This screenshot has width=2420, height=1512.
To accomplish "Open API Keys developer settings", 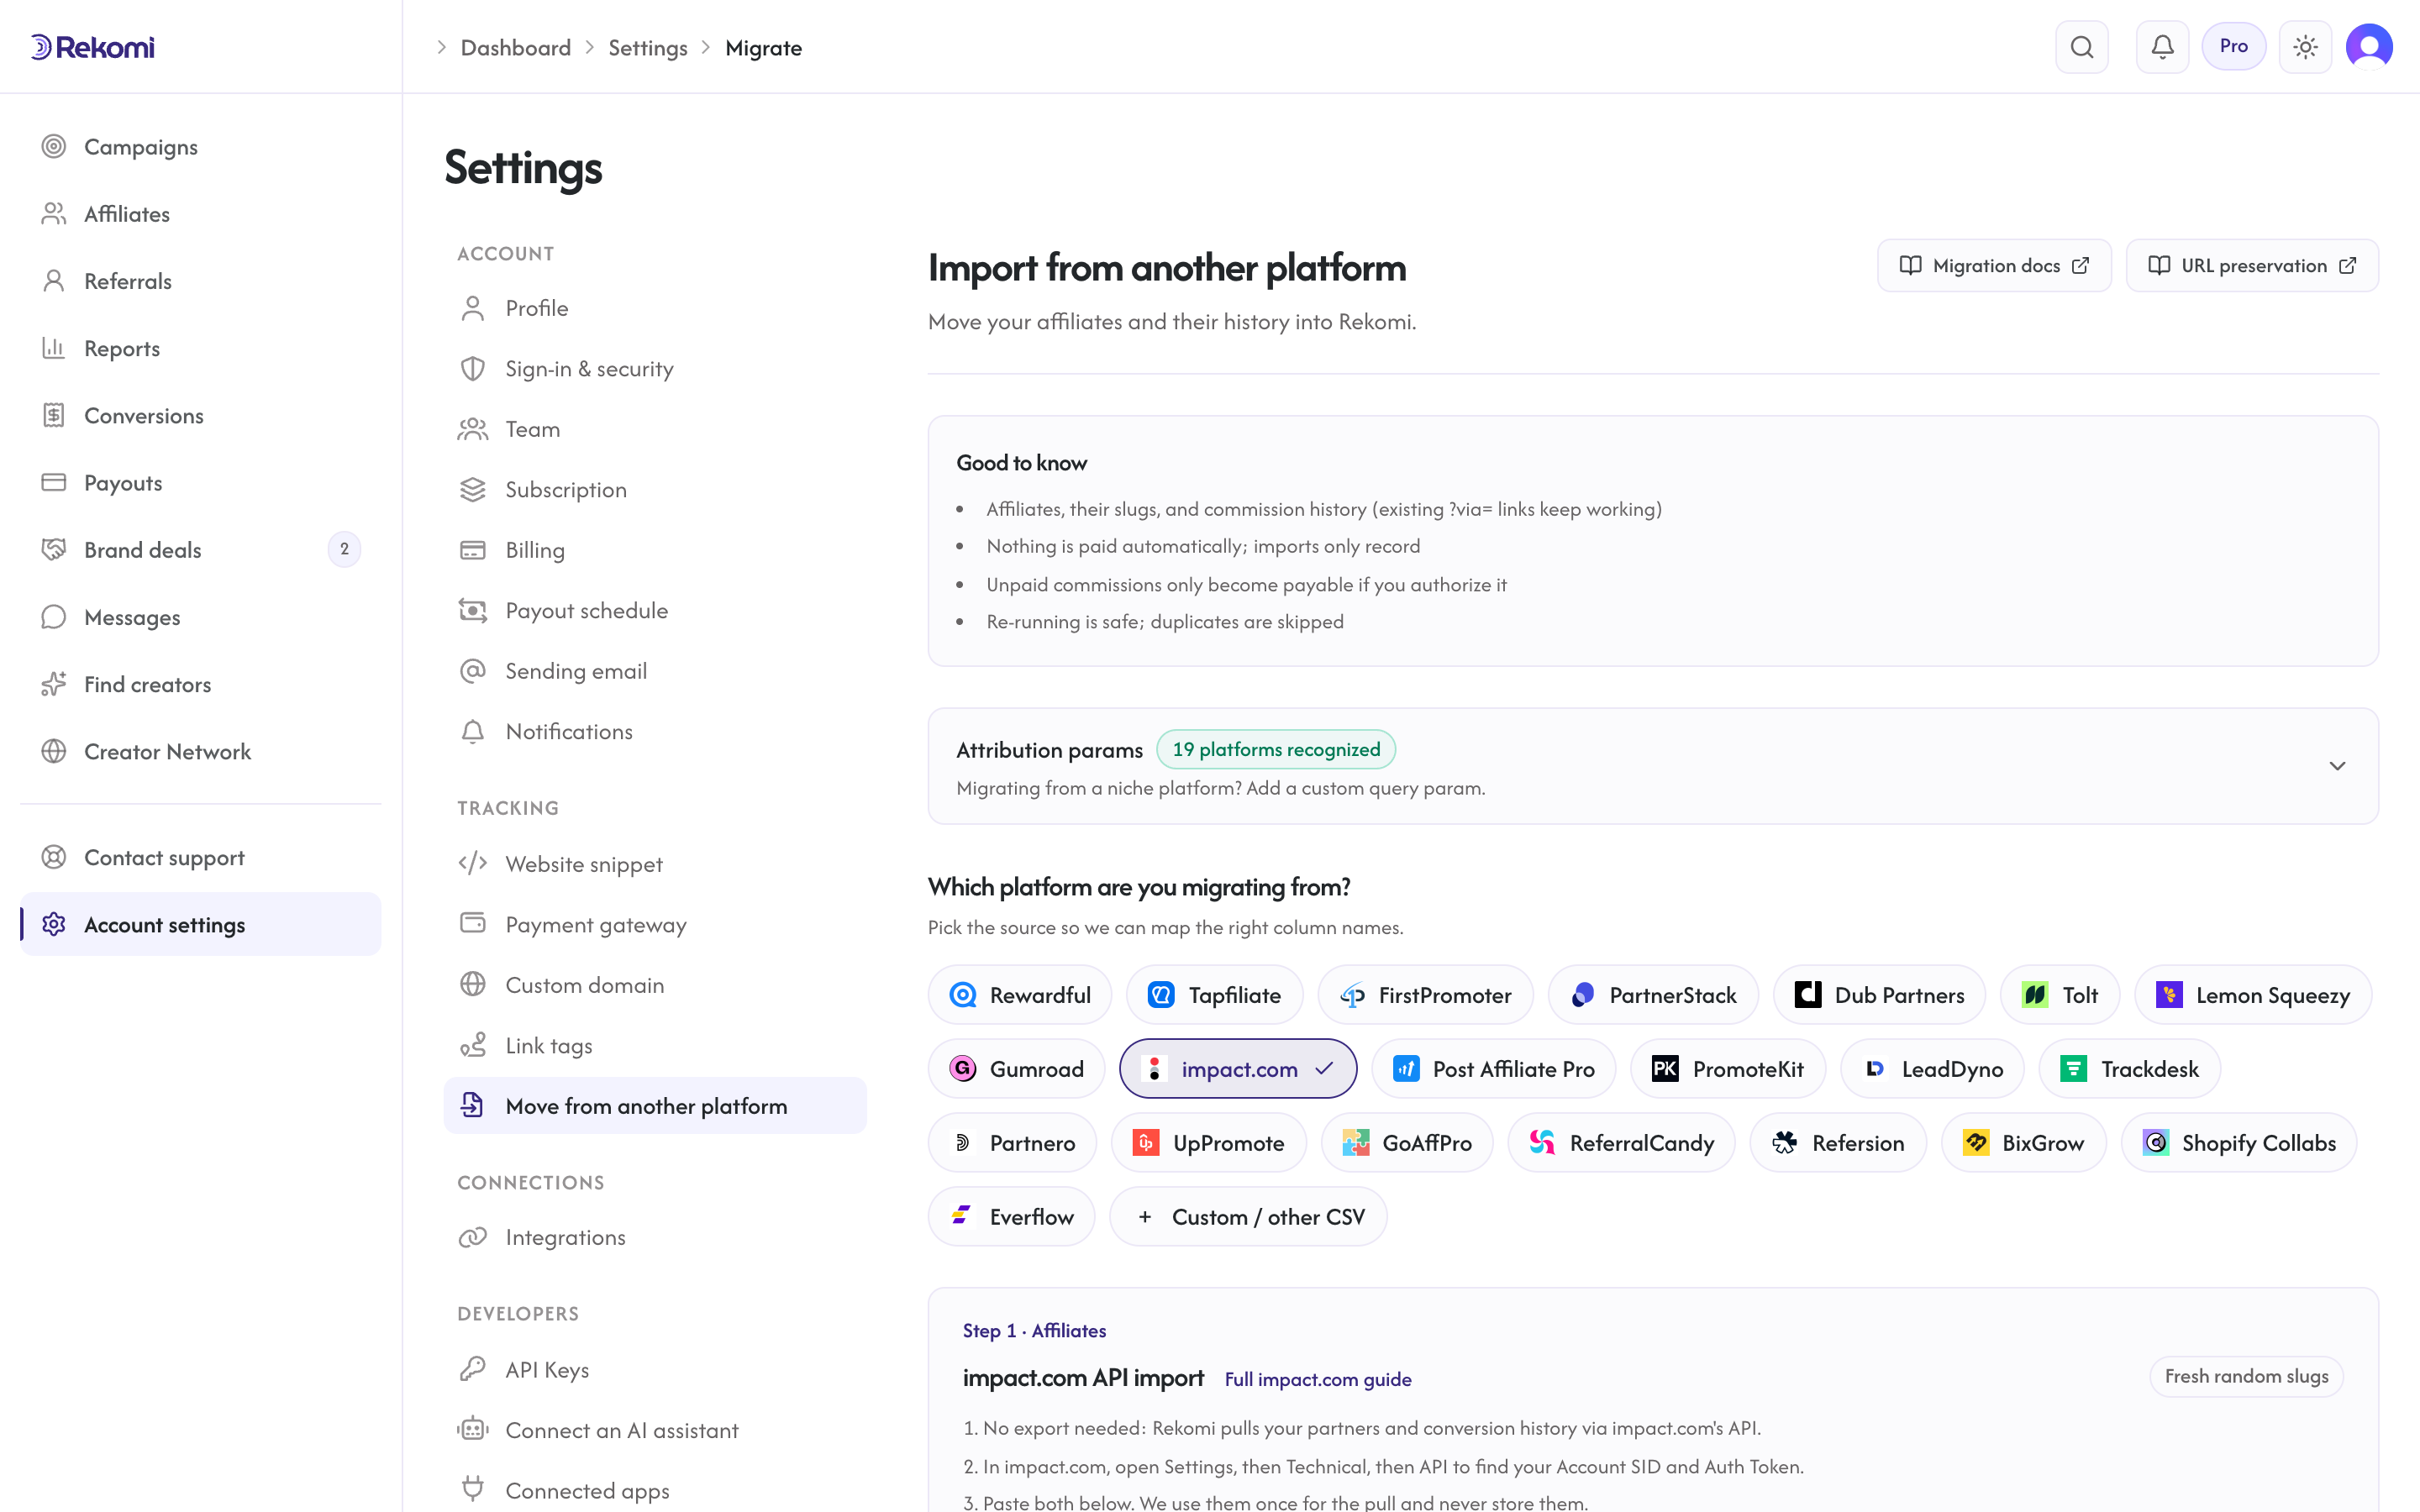I will (655, 1370).
